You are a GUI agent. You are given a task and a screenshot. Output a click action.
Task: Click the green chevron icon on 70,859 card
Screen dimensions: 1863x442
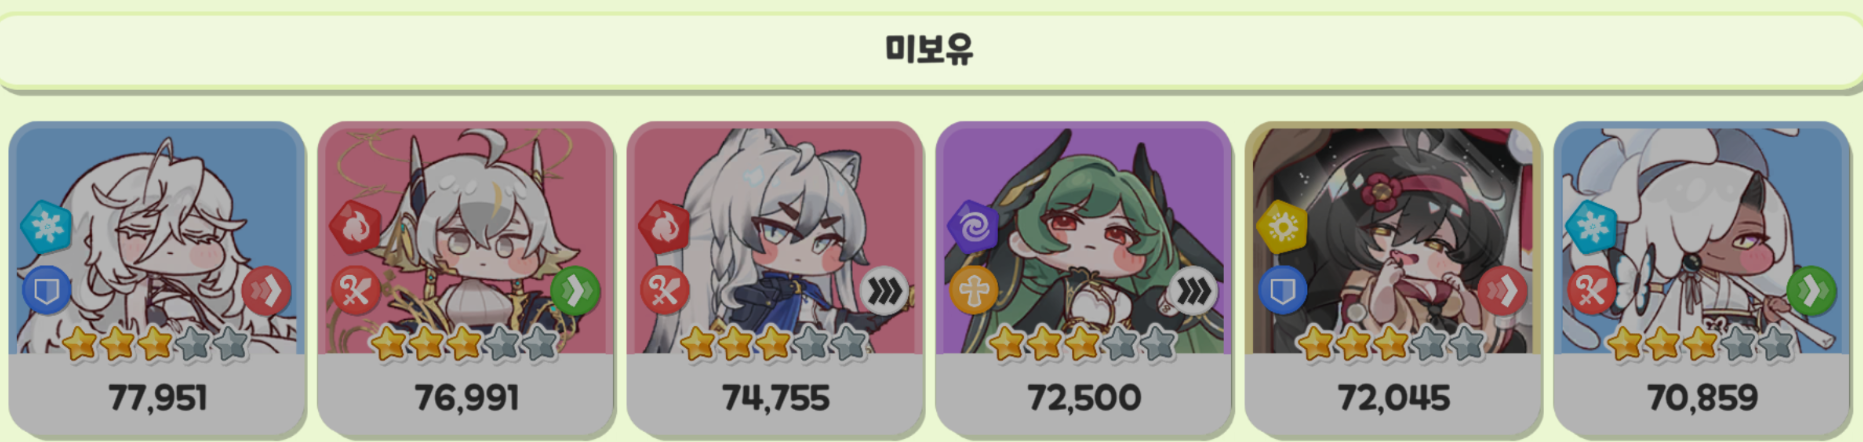[1811, 291]
